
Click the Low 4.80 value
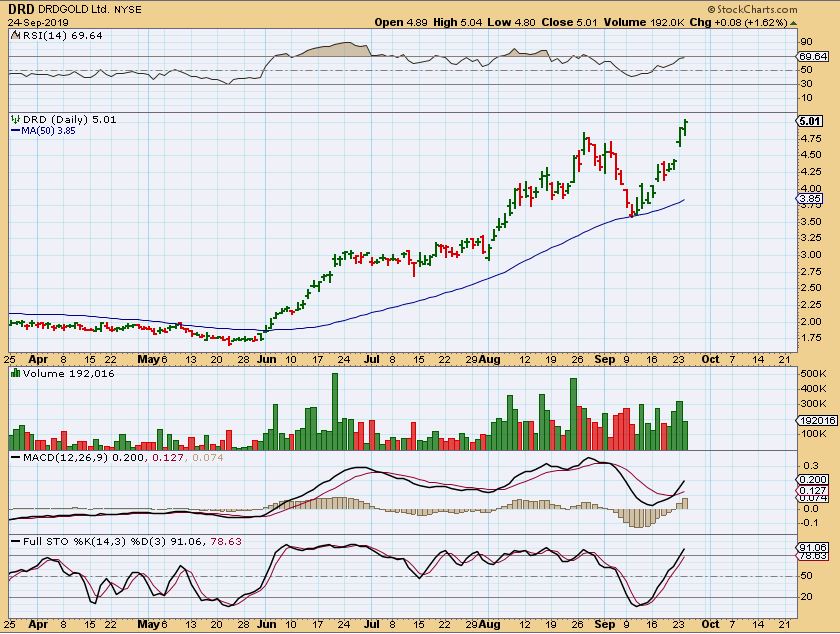click(512, 23)
